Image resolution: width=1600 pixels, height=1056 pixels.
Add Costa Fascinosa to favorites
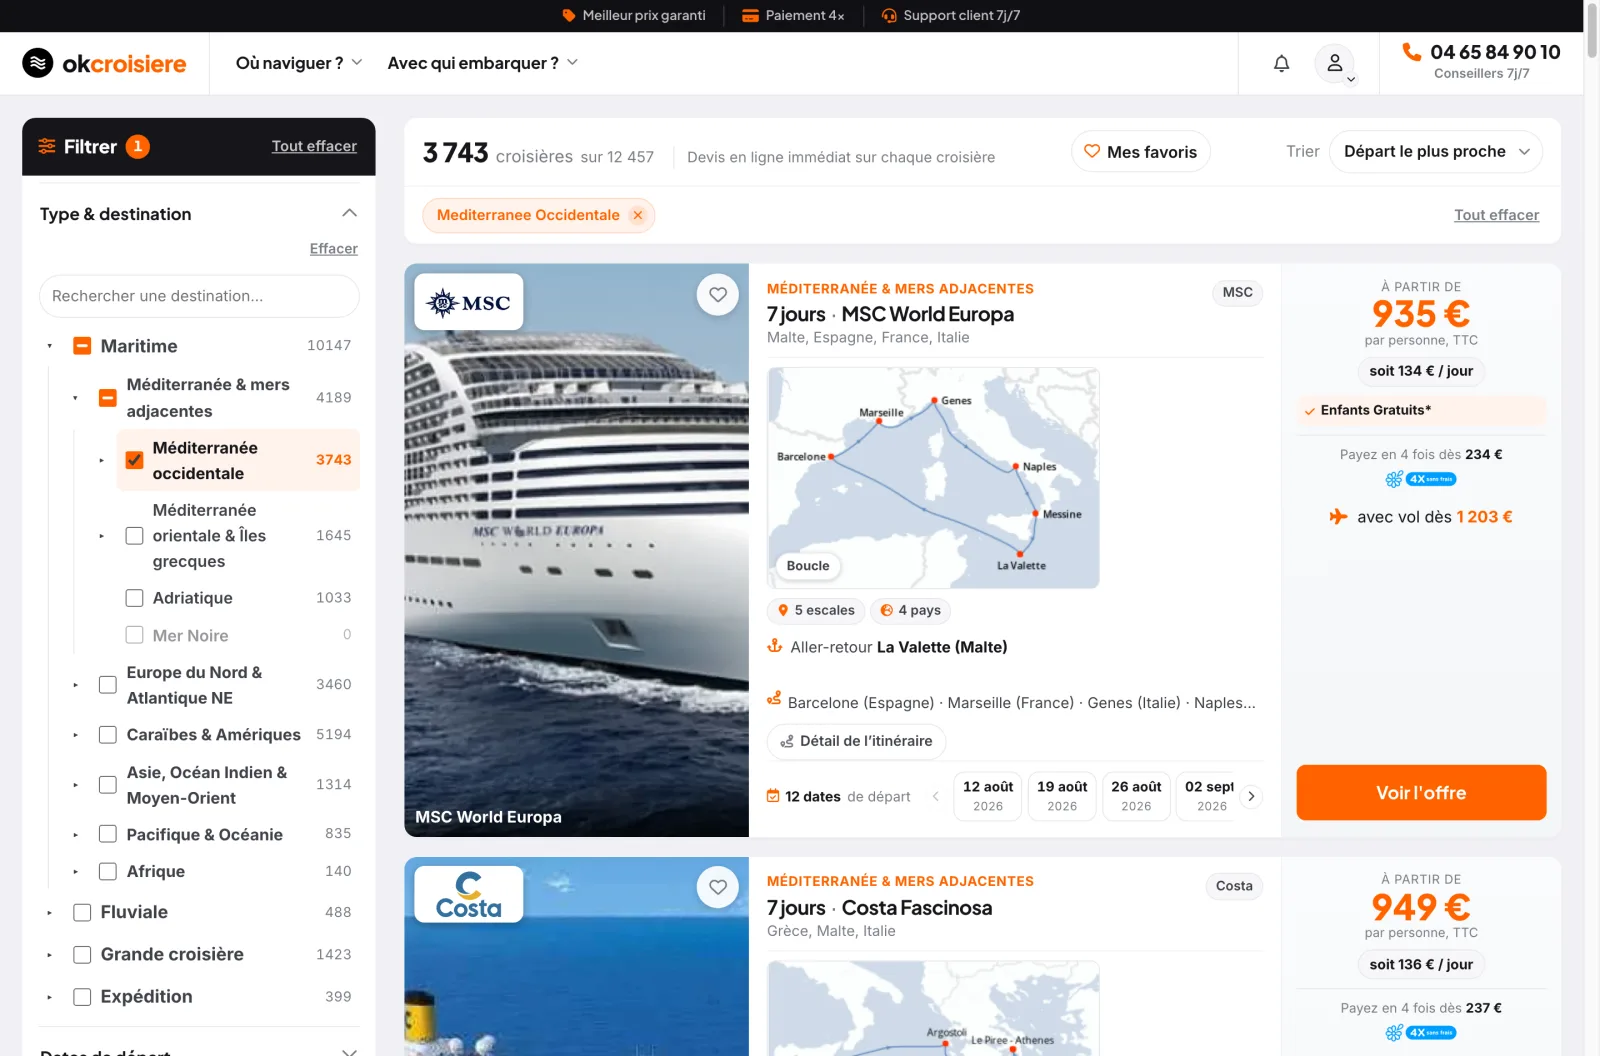[718, 887]
